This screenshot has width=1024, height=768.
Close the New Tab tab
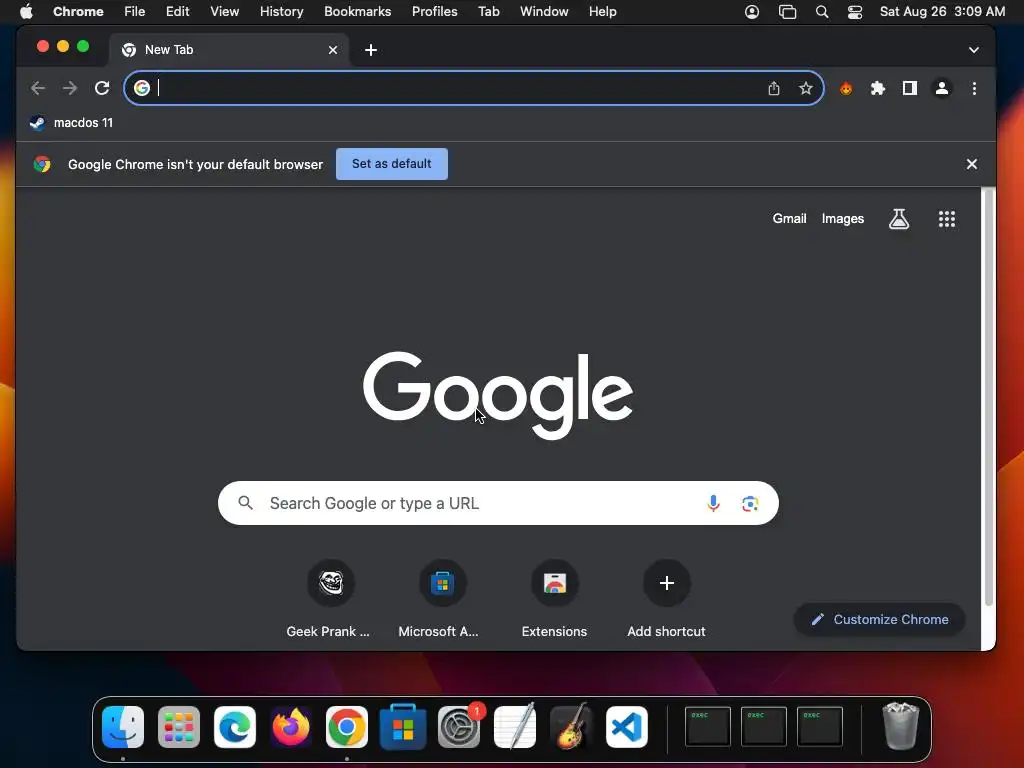(x=333, y=50)
